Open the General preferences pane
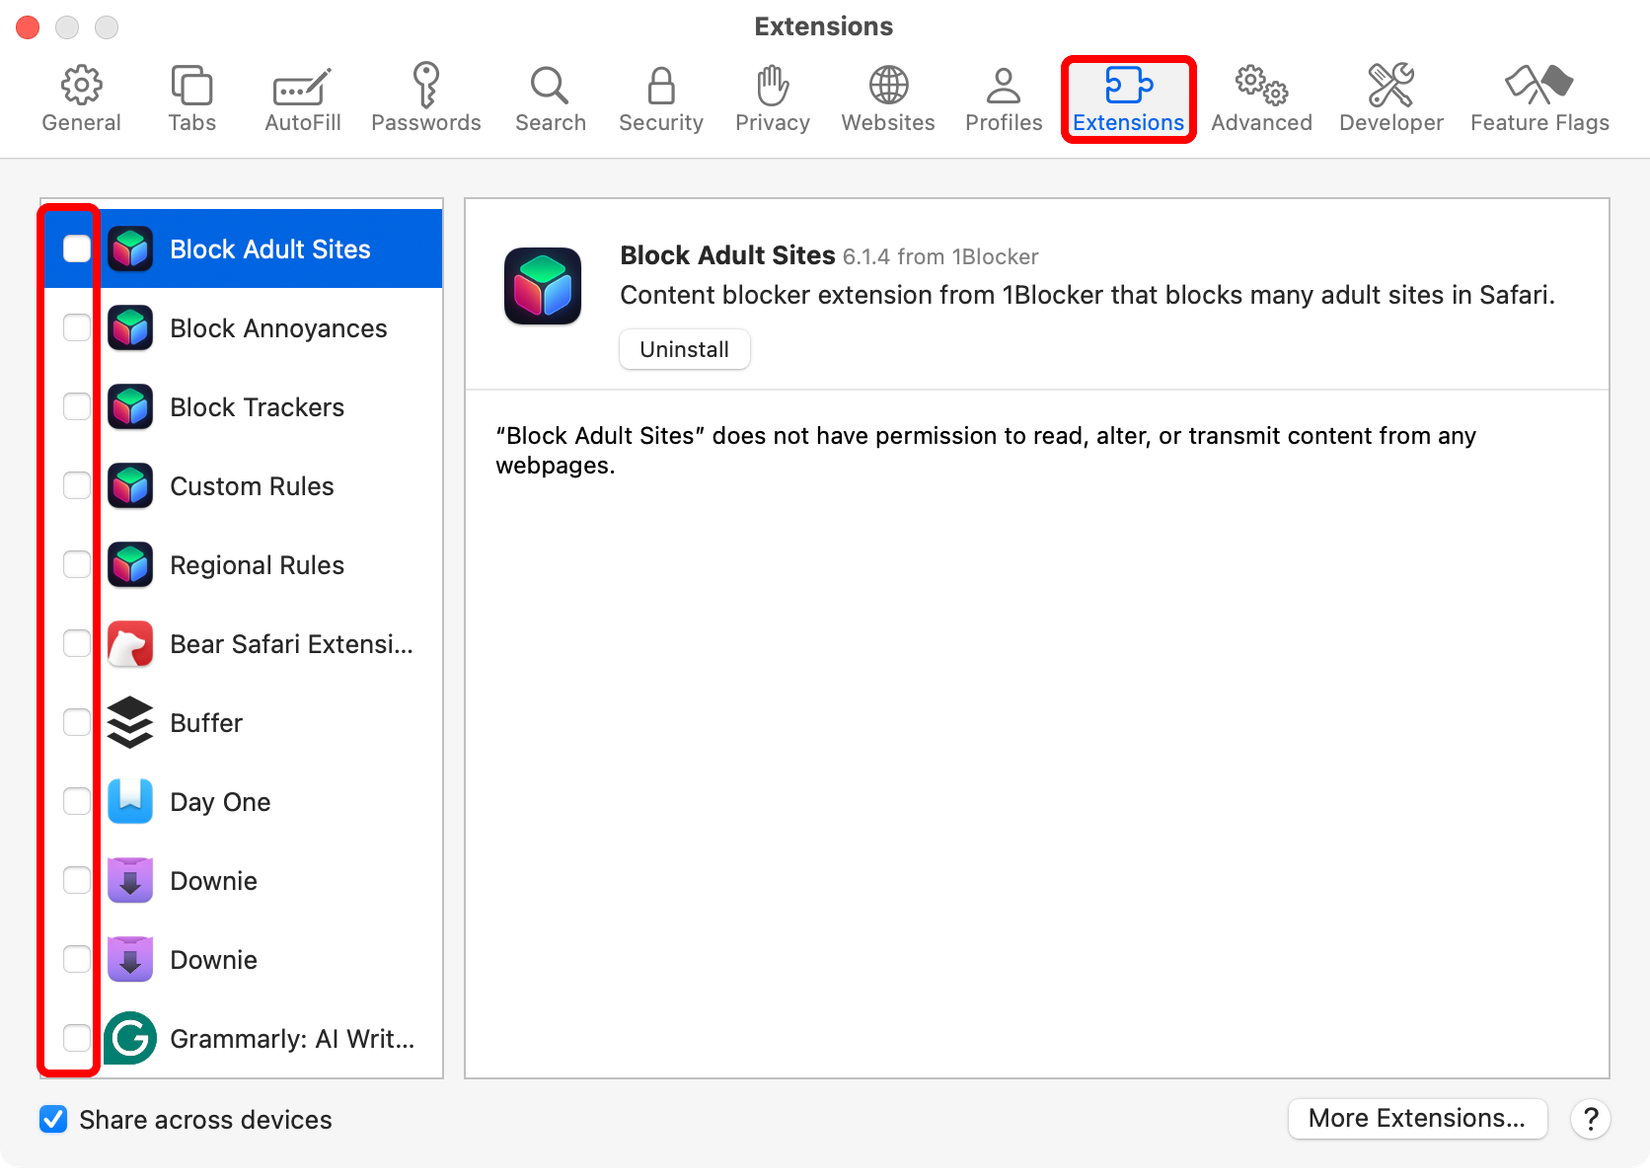Screen dimensions: 1650x1168 click(x=81, y=95)
